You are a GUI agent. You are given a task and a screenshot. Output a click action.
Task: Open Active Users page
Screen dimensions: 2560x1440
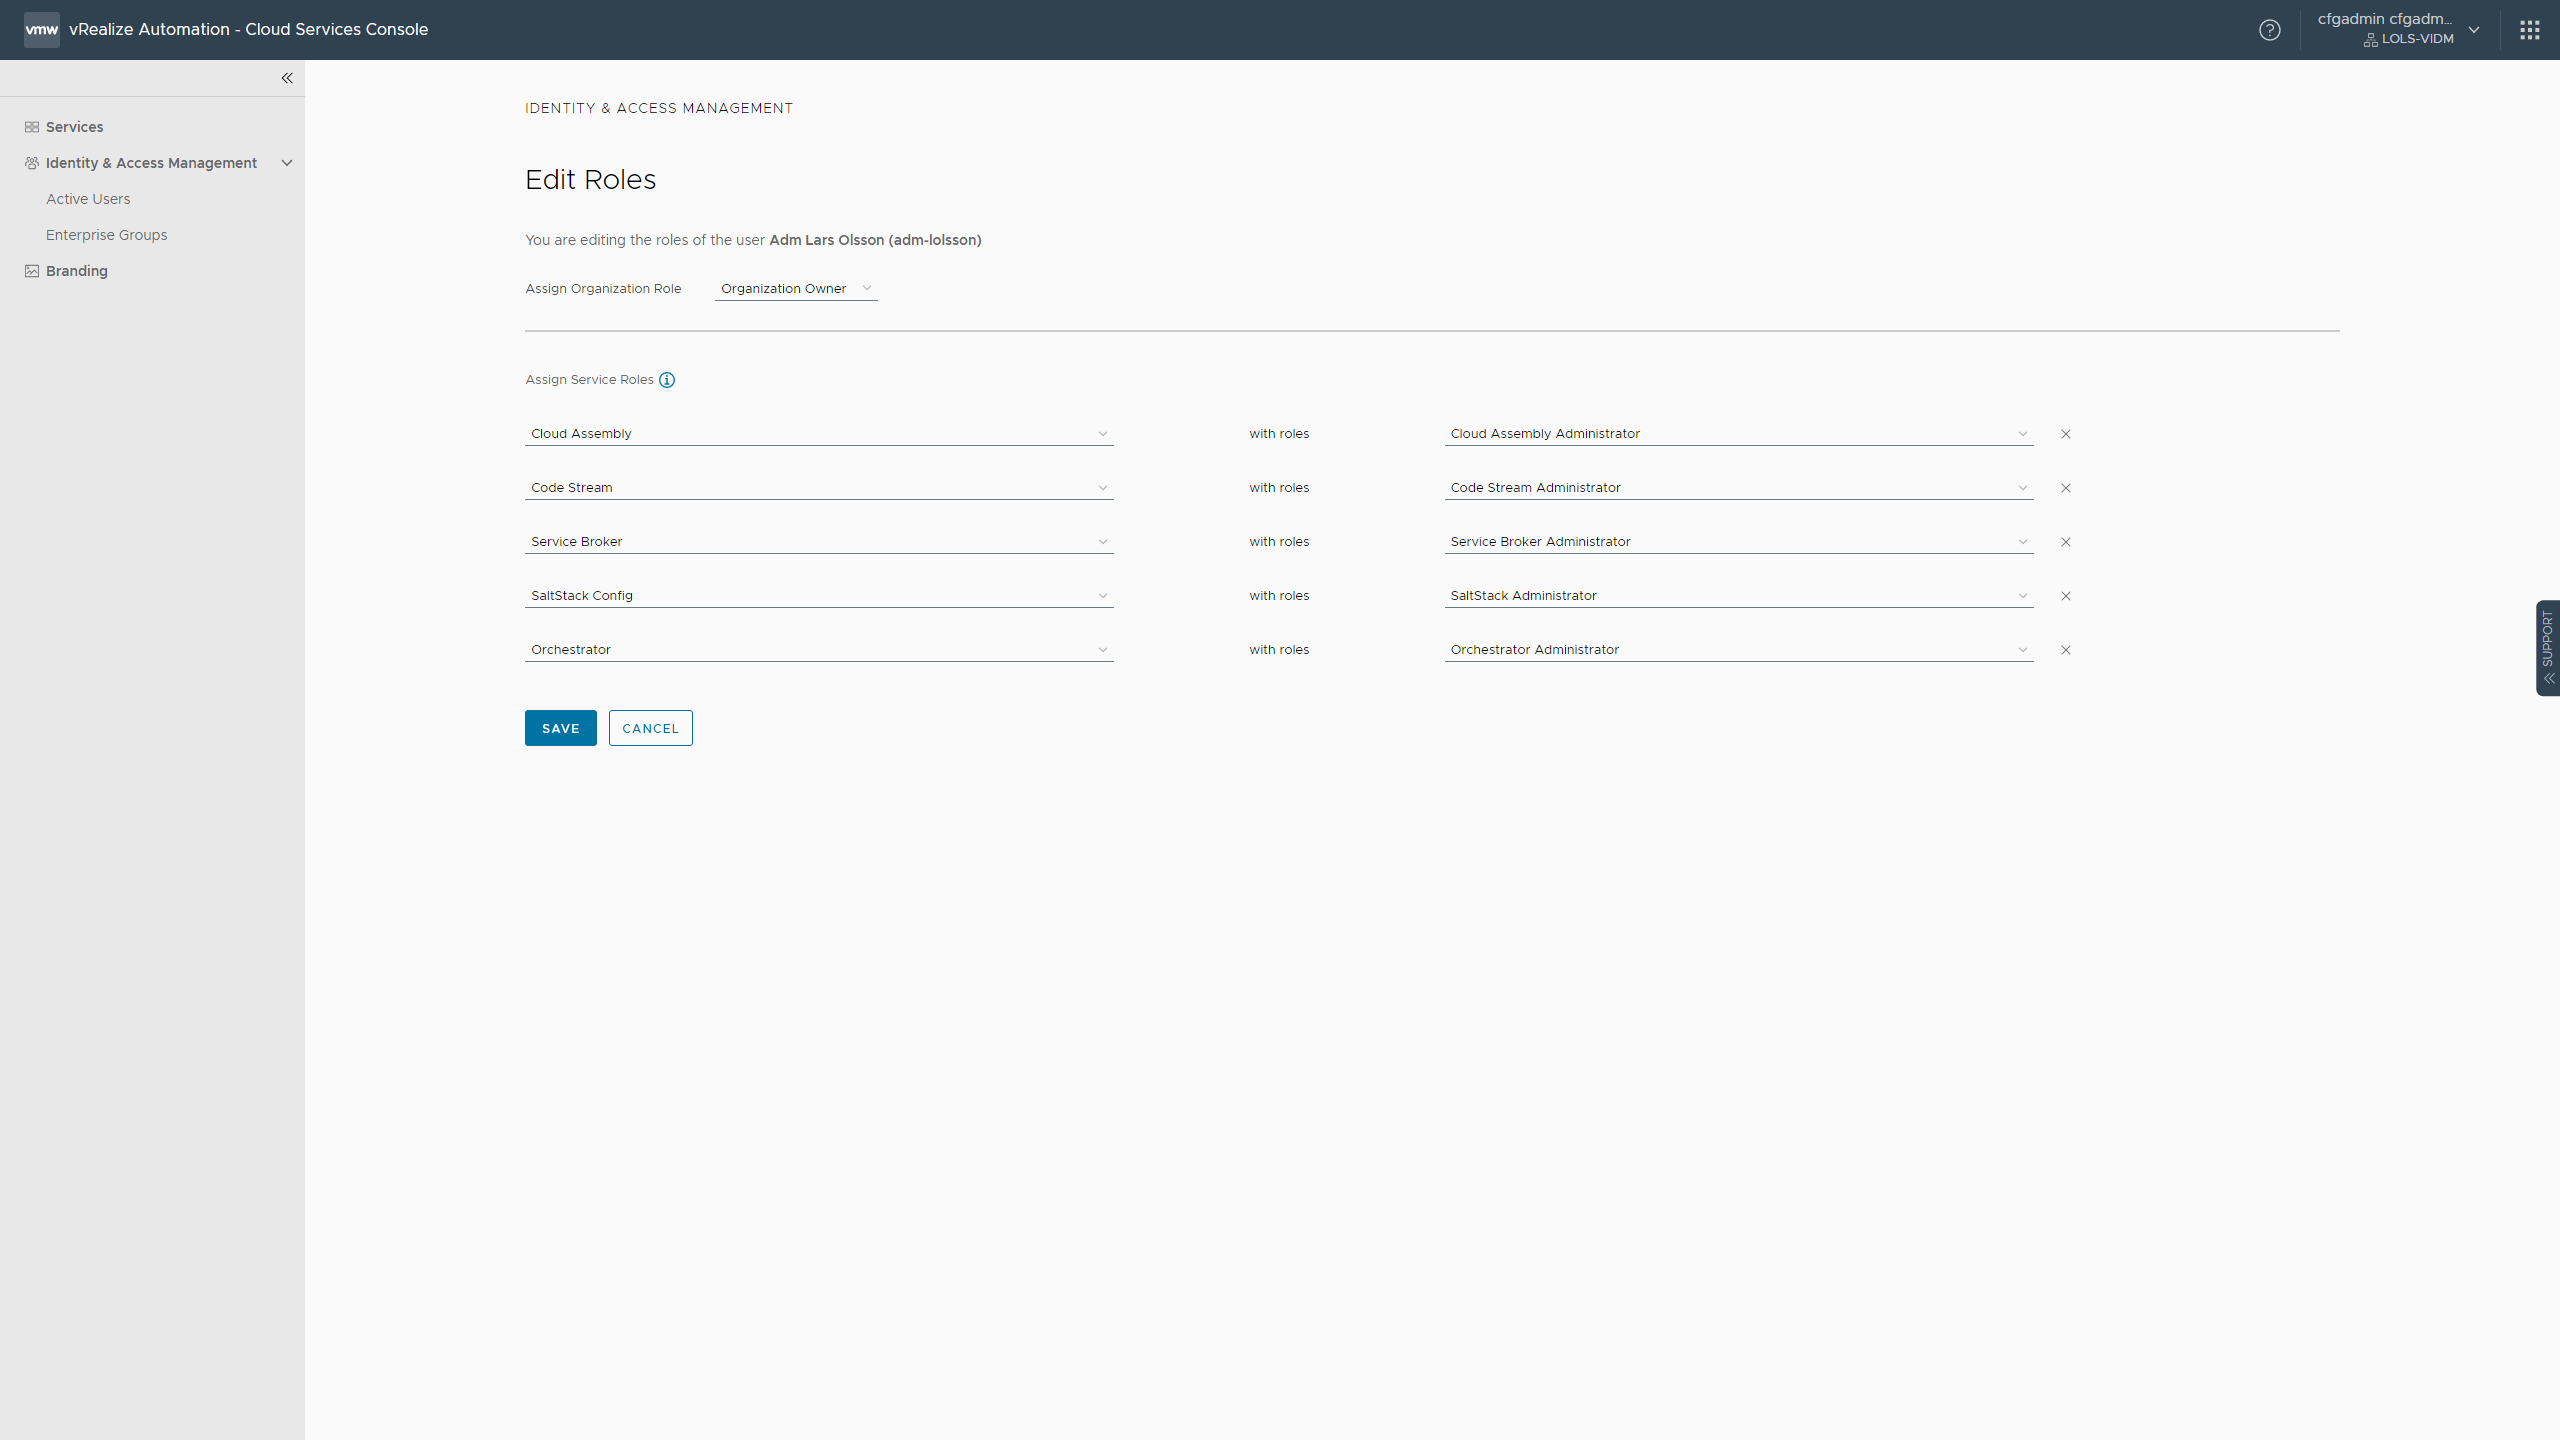click(88, 199)
